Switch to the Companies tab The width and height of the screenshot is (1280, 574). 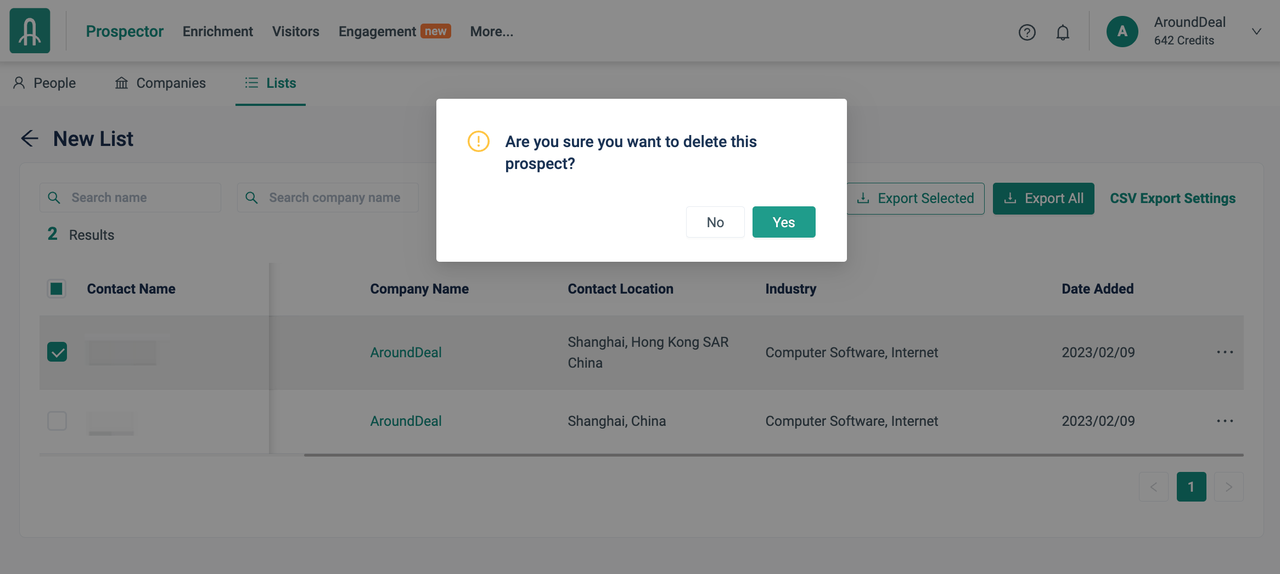coord(160,83)
